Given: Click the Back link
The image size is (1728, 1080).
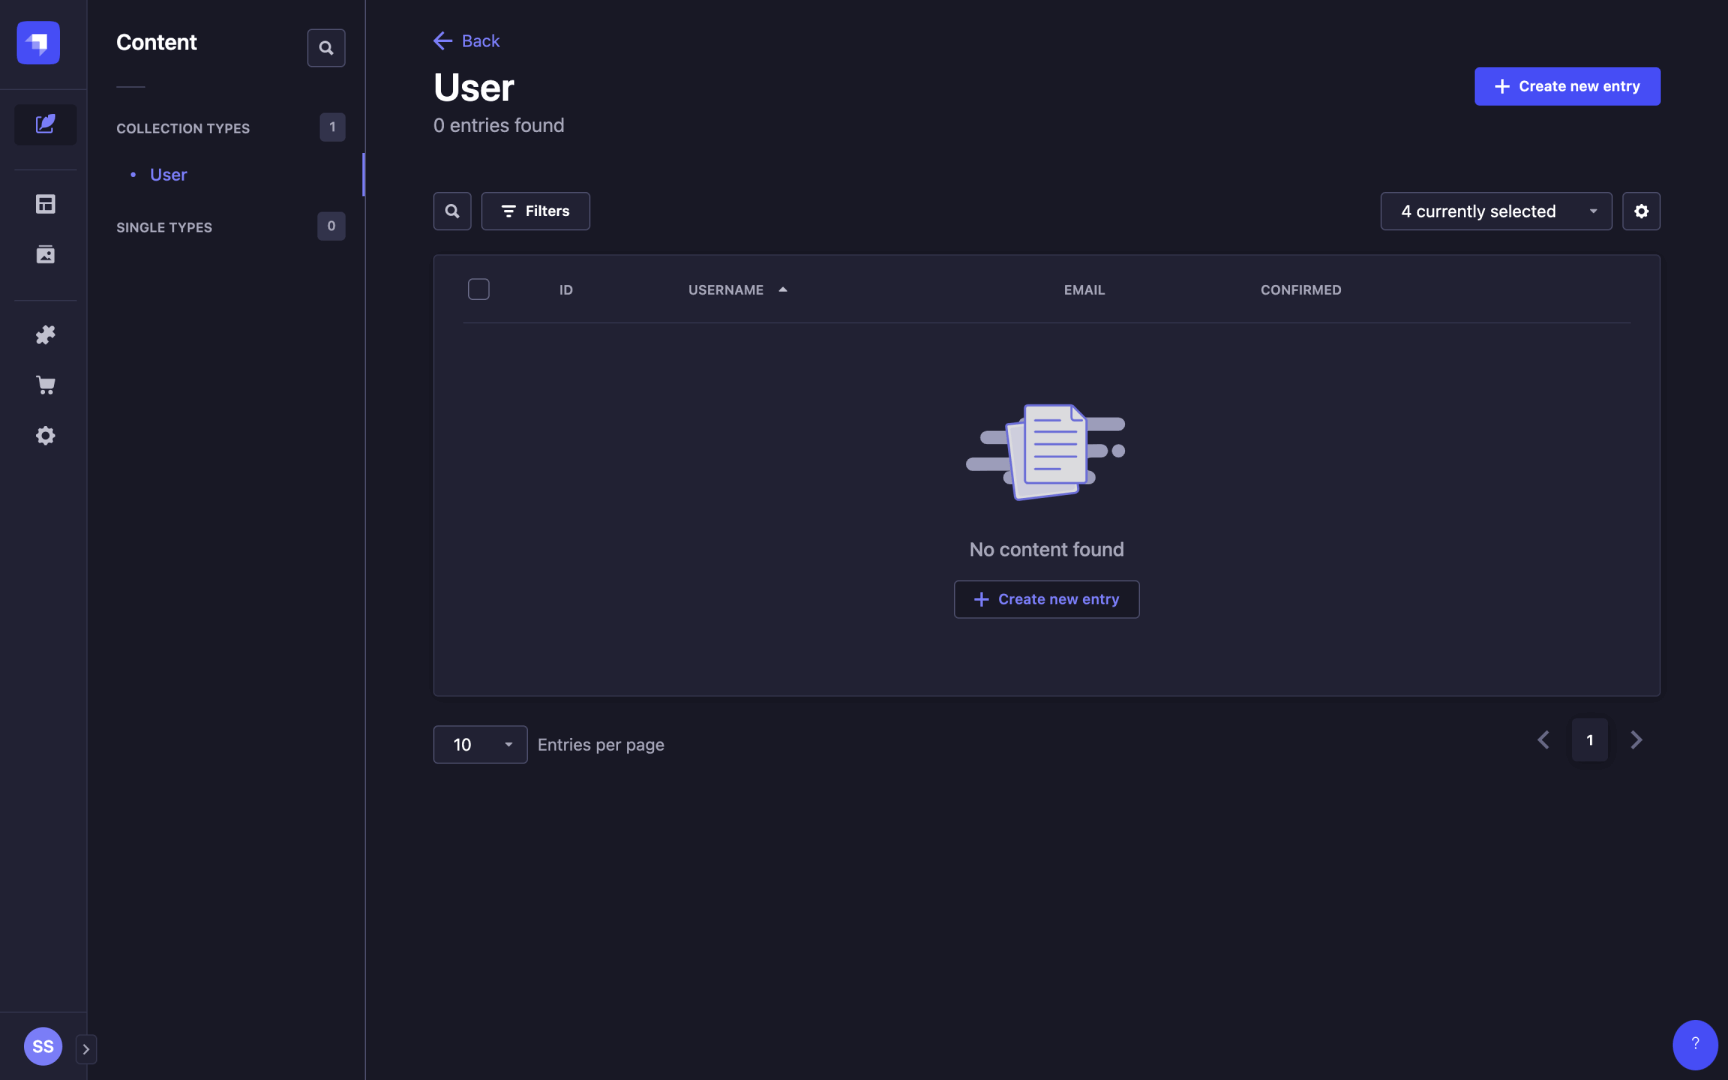Looking at the screenshot, I should [x=465, y=40].
